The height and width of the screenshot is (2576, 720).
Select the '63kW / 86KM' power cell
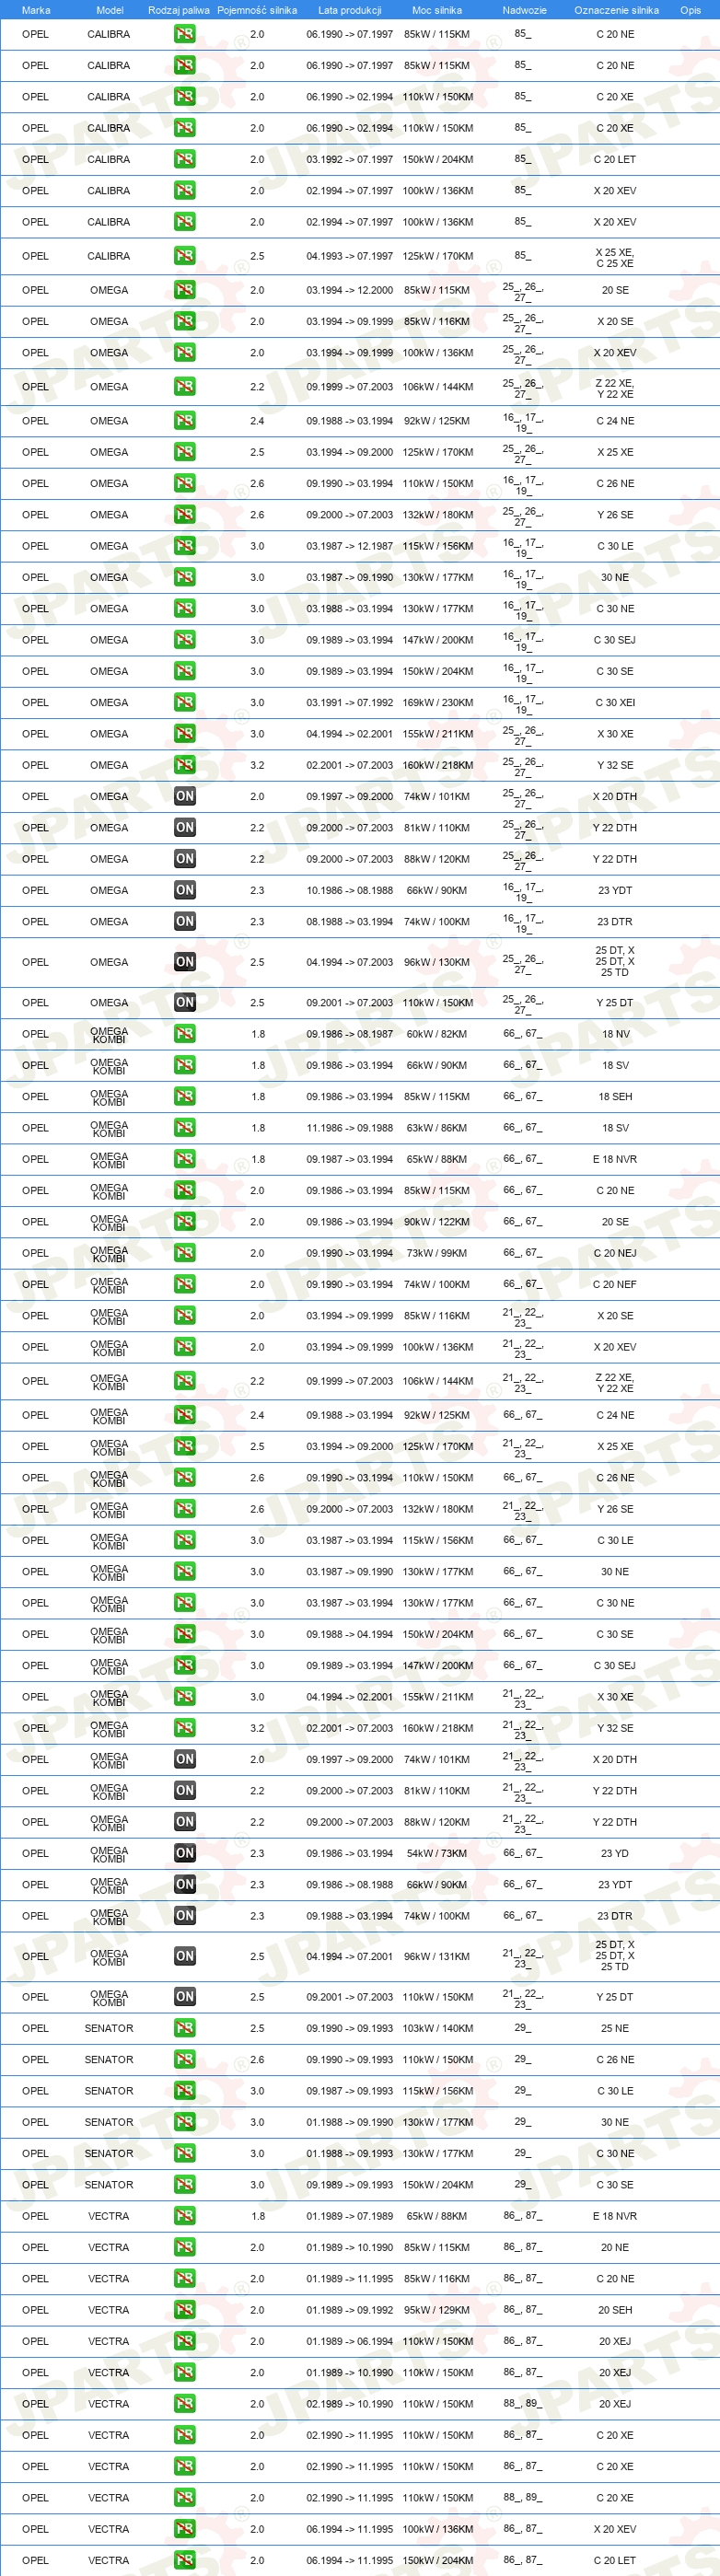pos(438,1128)
